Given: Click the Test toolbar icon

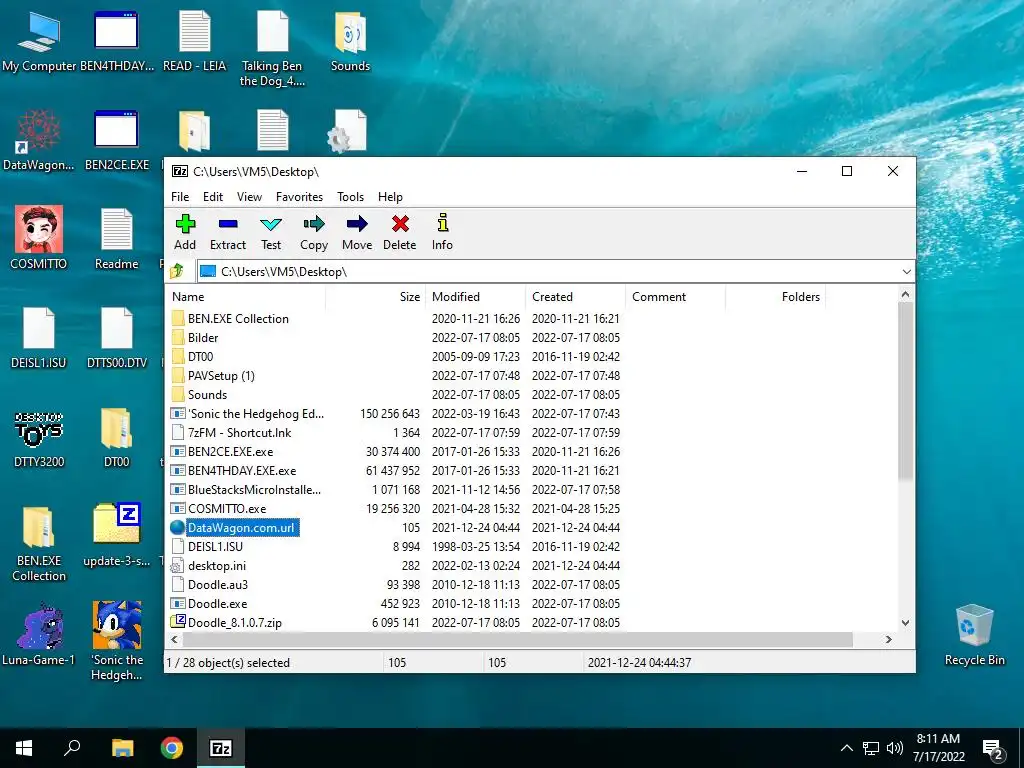Looking at the screenshot, I should click(271, 232).
